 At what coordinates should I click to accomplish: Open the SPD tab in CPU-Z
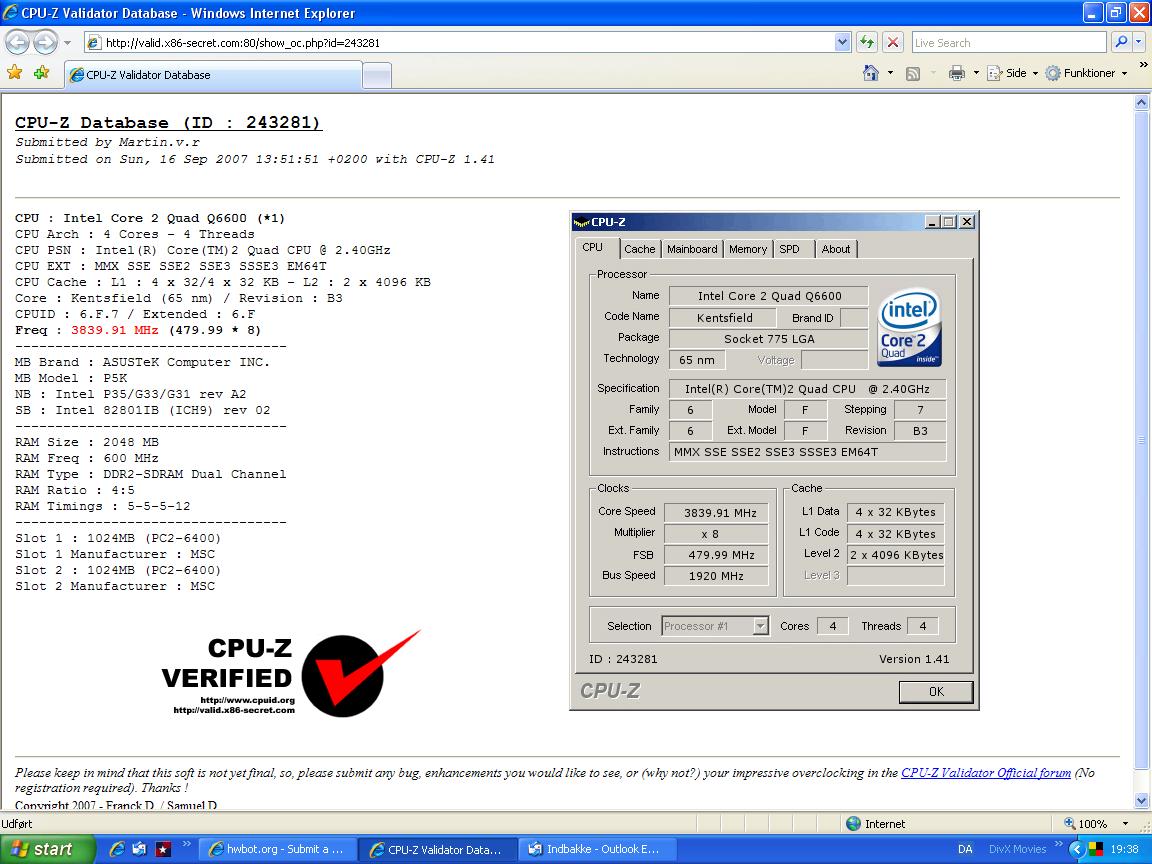(793, 249)
